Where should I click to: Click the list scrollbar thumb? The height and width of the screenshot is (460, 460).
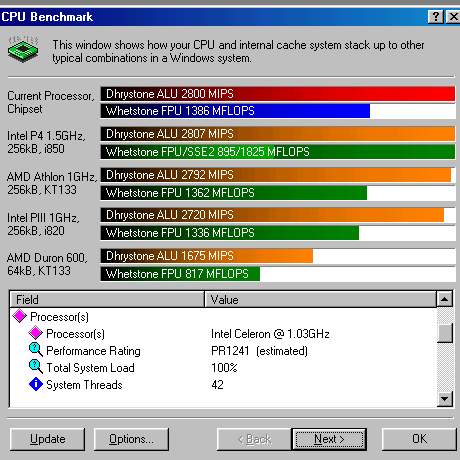click(x=445, y=333)
